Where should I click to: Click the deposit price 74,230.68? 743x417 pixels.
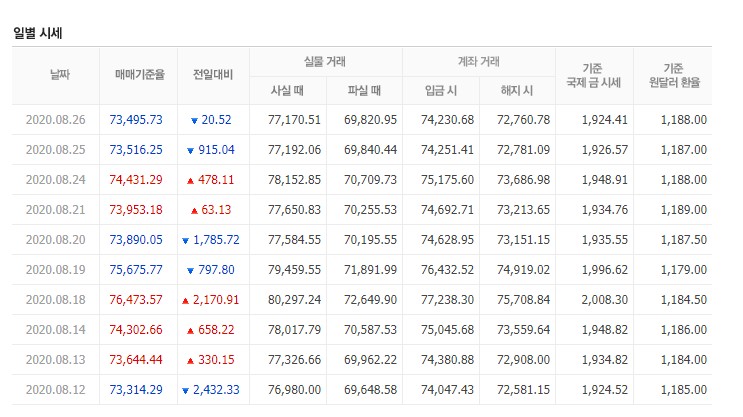tap(447, 119)
